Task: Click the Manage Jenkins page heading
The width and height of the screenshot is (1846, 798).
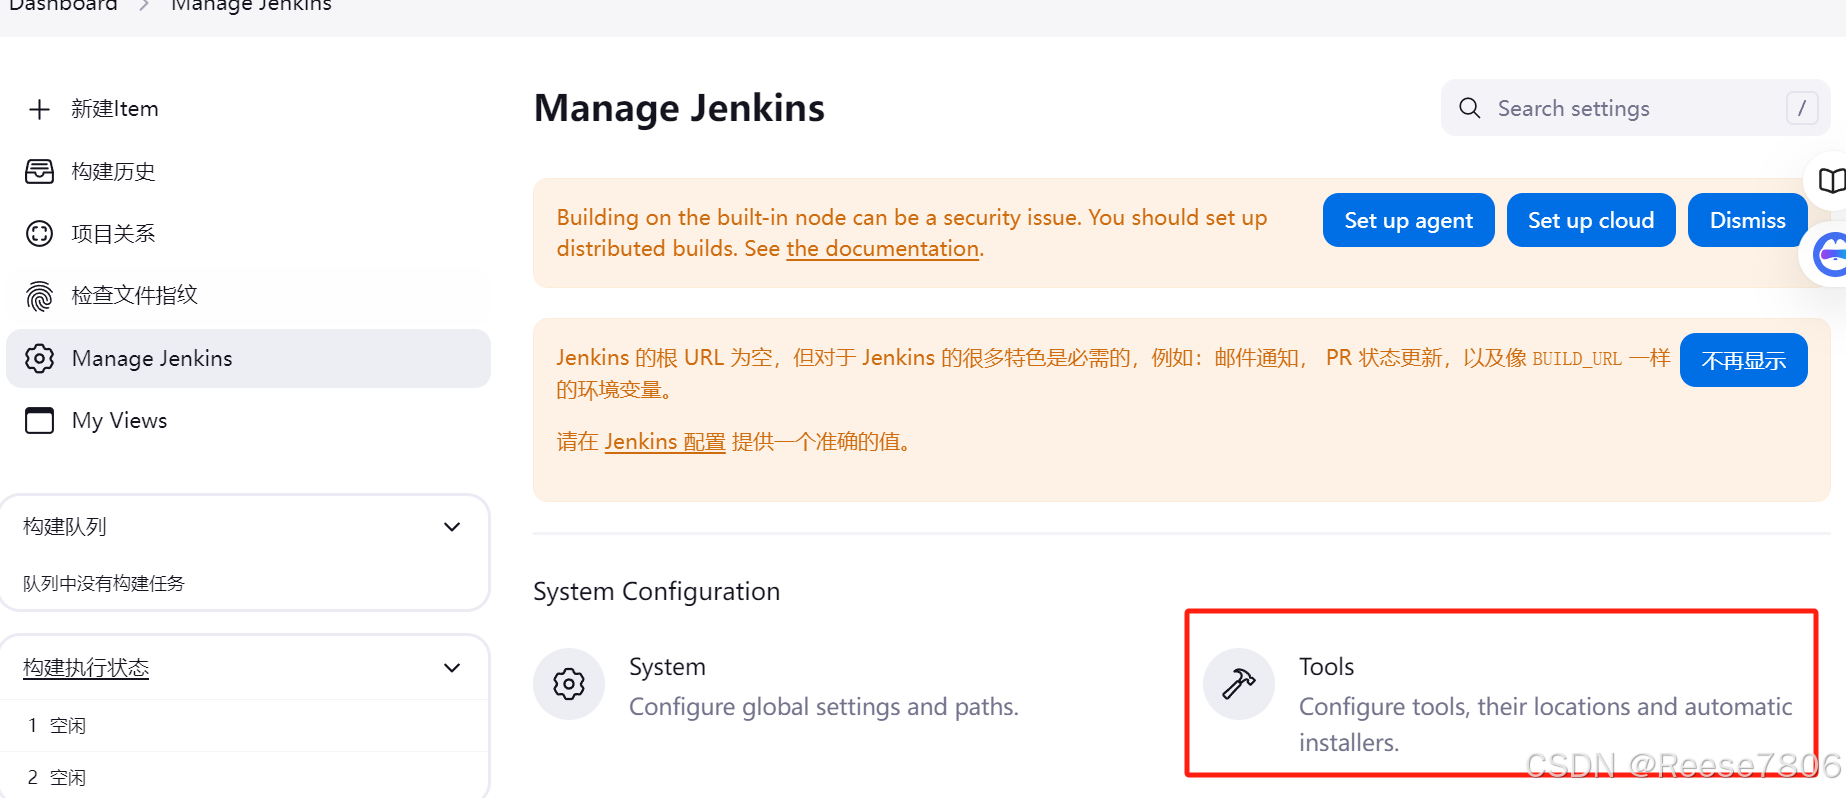Action: click(x=679, y=108)
